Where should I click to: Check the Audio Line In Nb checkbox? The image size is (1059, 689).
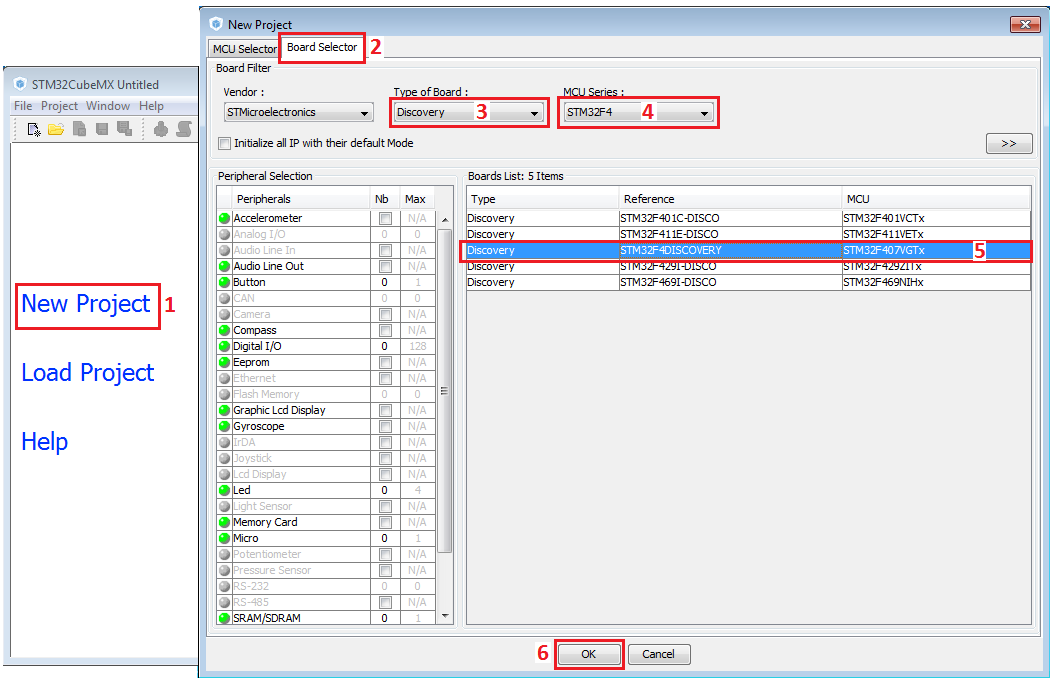point(385,251)
